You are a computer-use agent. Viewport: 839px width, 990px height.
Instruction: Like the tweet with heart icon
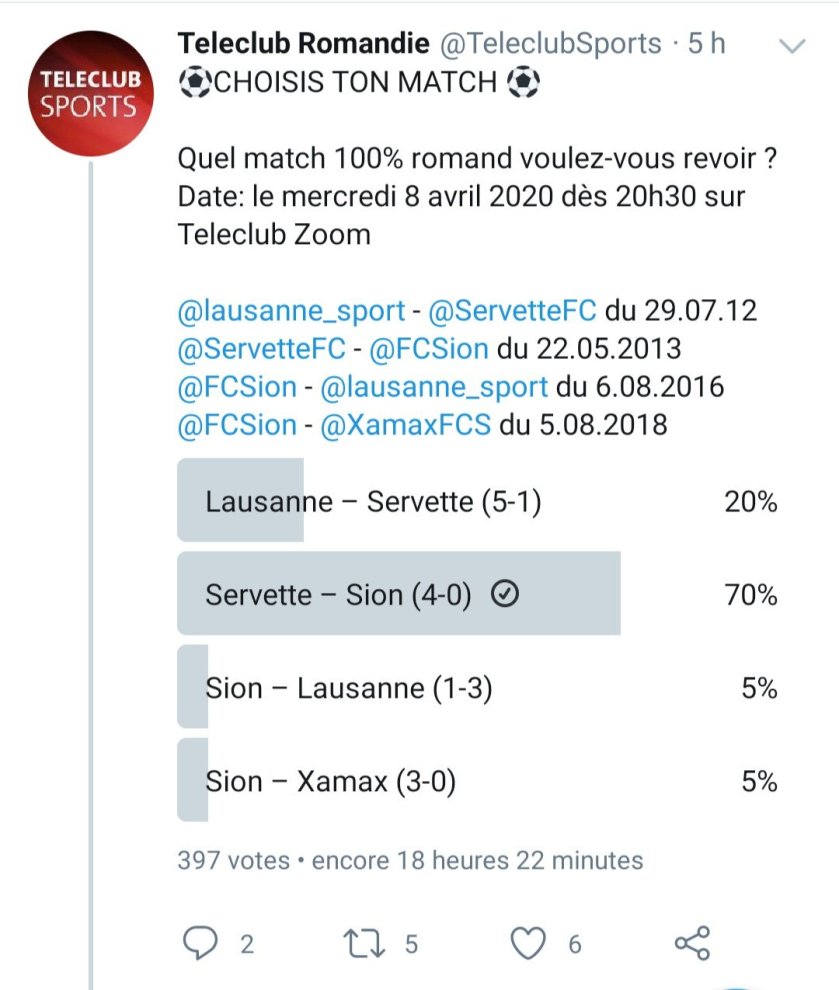click(528, 942)
